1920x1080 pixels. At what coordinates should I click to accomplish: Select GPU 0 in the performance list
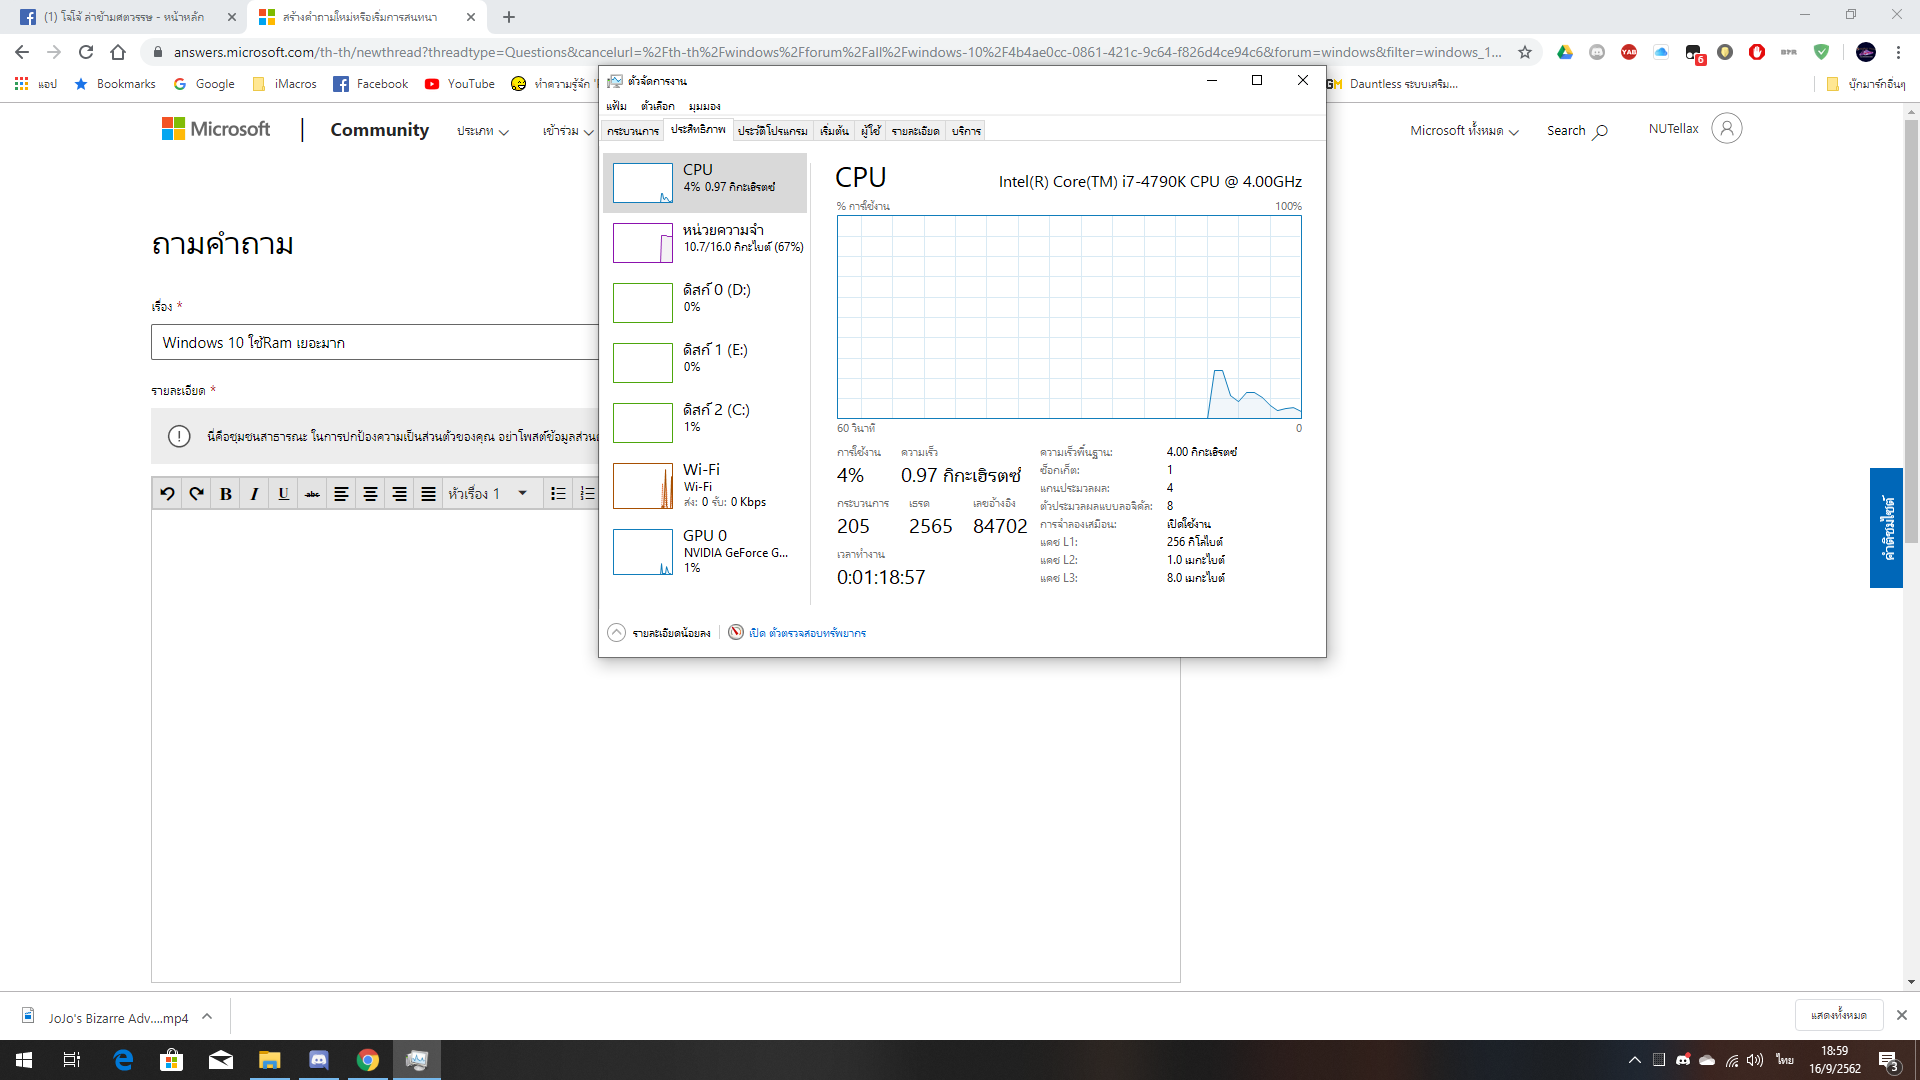[x=705, y=551]
